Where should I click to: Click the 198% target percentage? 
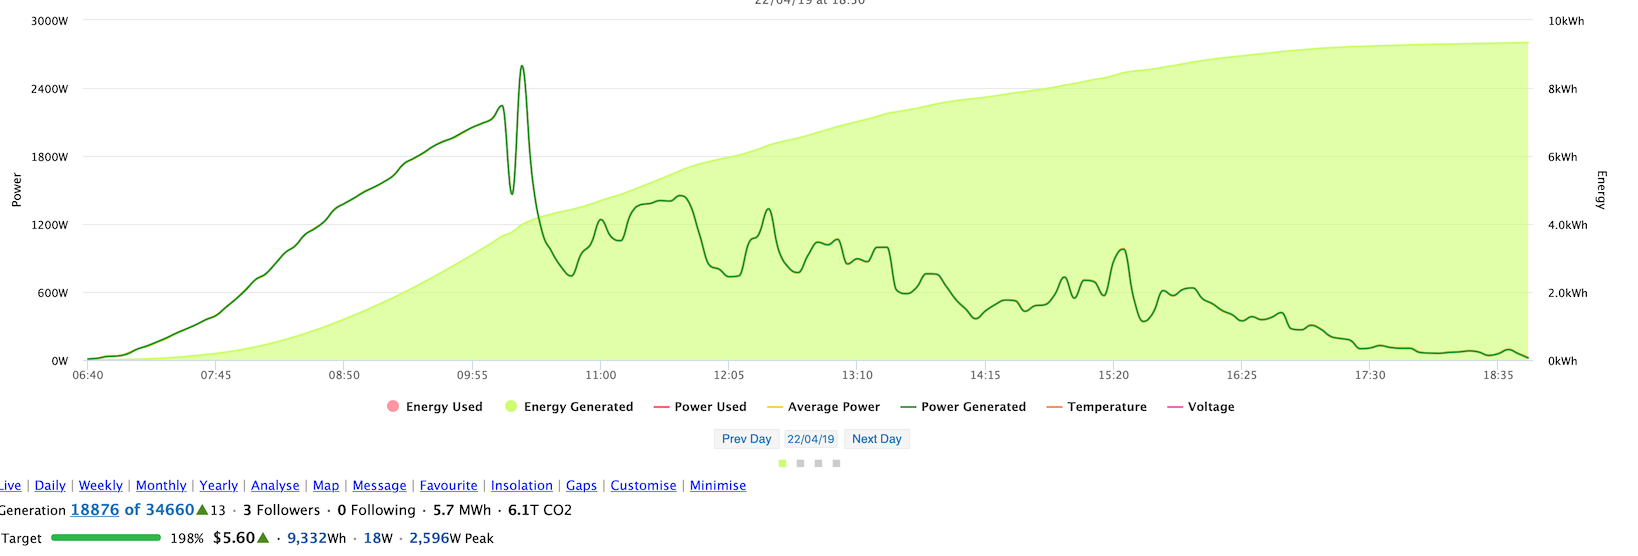click(x=187, y=538)
